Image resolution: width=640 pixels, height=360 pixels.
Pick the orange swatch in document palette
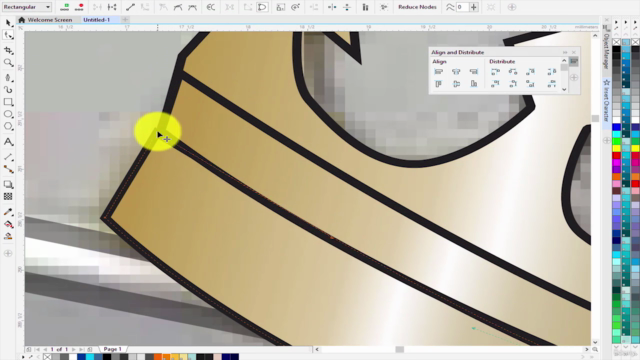point(158,357)
